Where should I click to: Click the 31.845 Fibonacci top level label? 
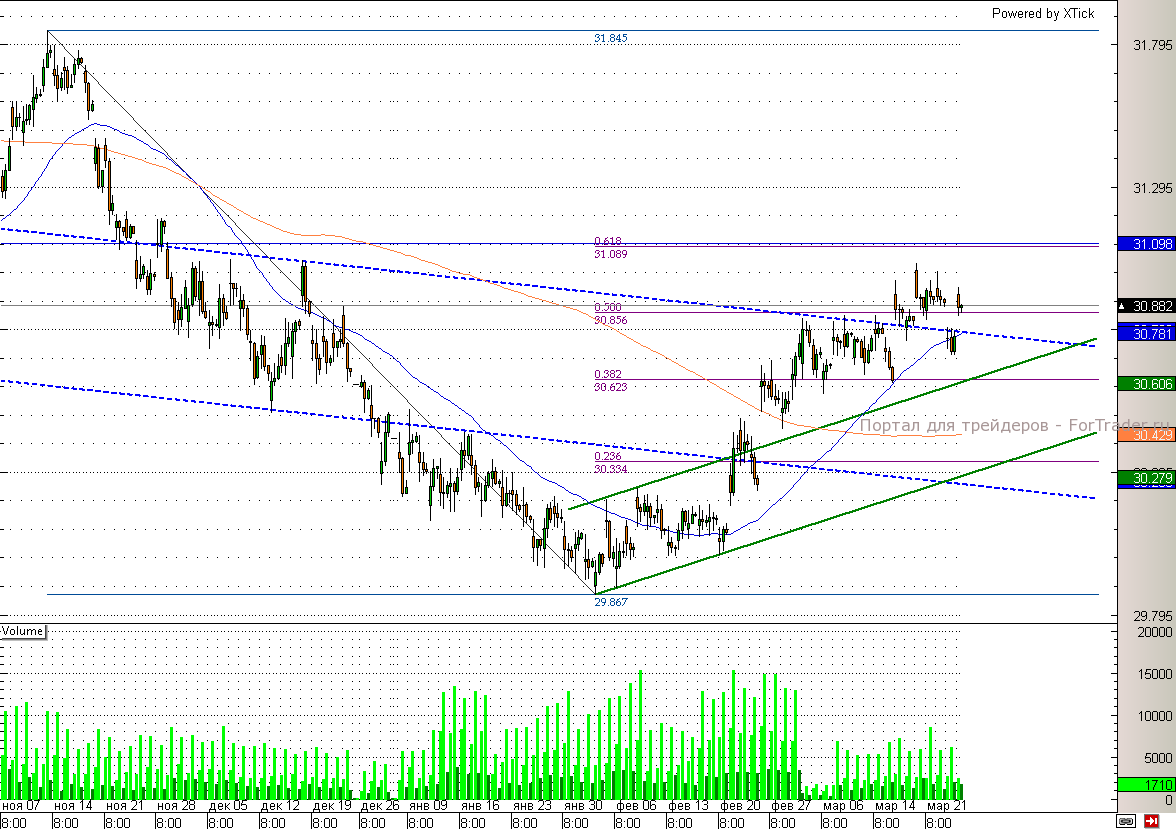pyautogui.click(x=610, y=38)
